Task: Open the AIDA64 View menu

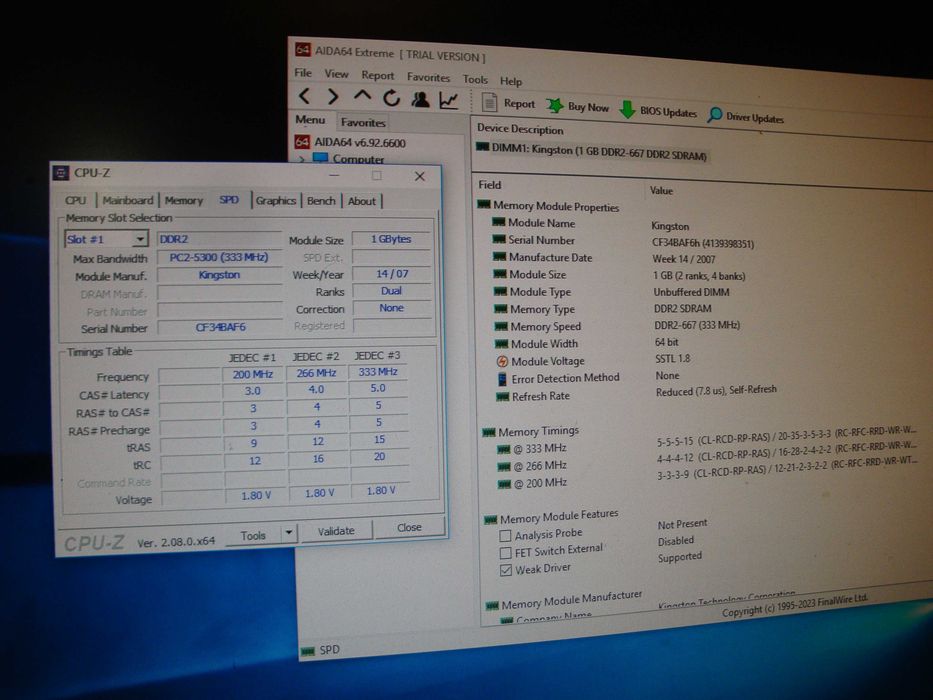Action: tap(336, 74)
